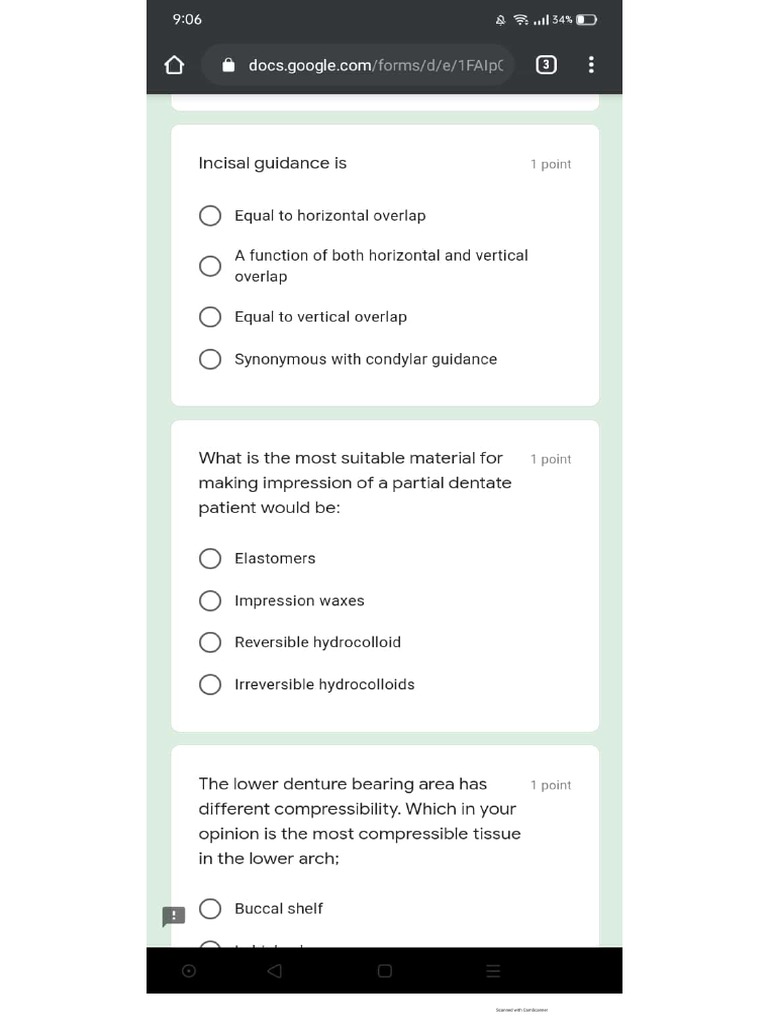Tap the padlock site security icon
Viewport: 768px width, 1024px height.
point(228,65)
